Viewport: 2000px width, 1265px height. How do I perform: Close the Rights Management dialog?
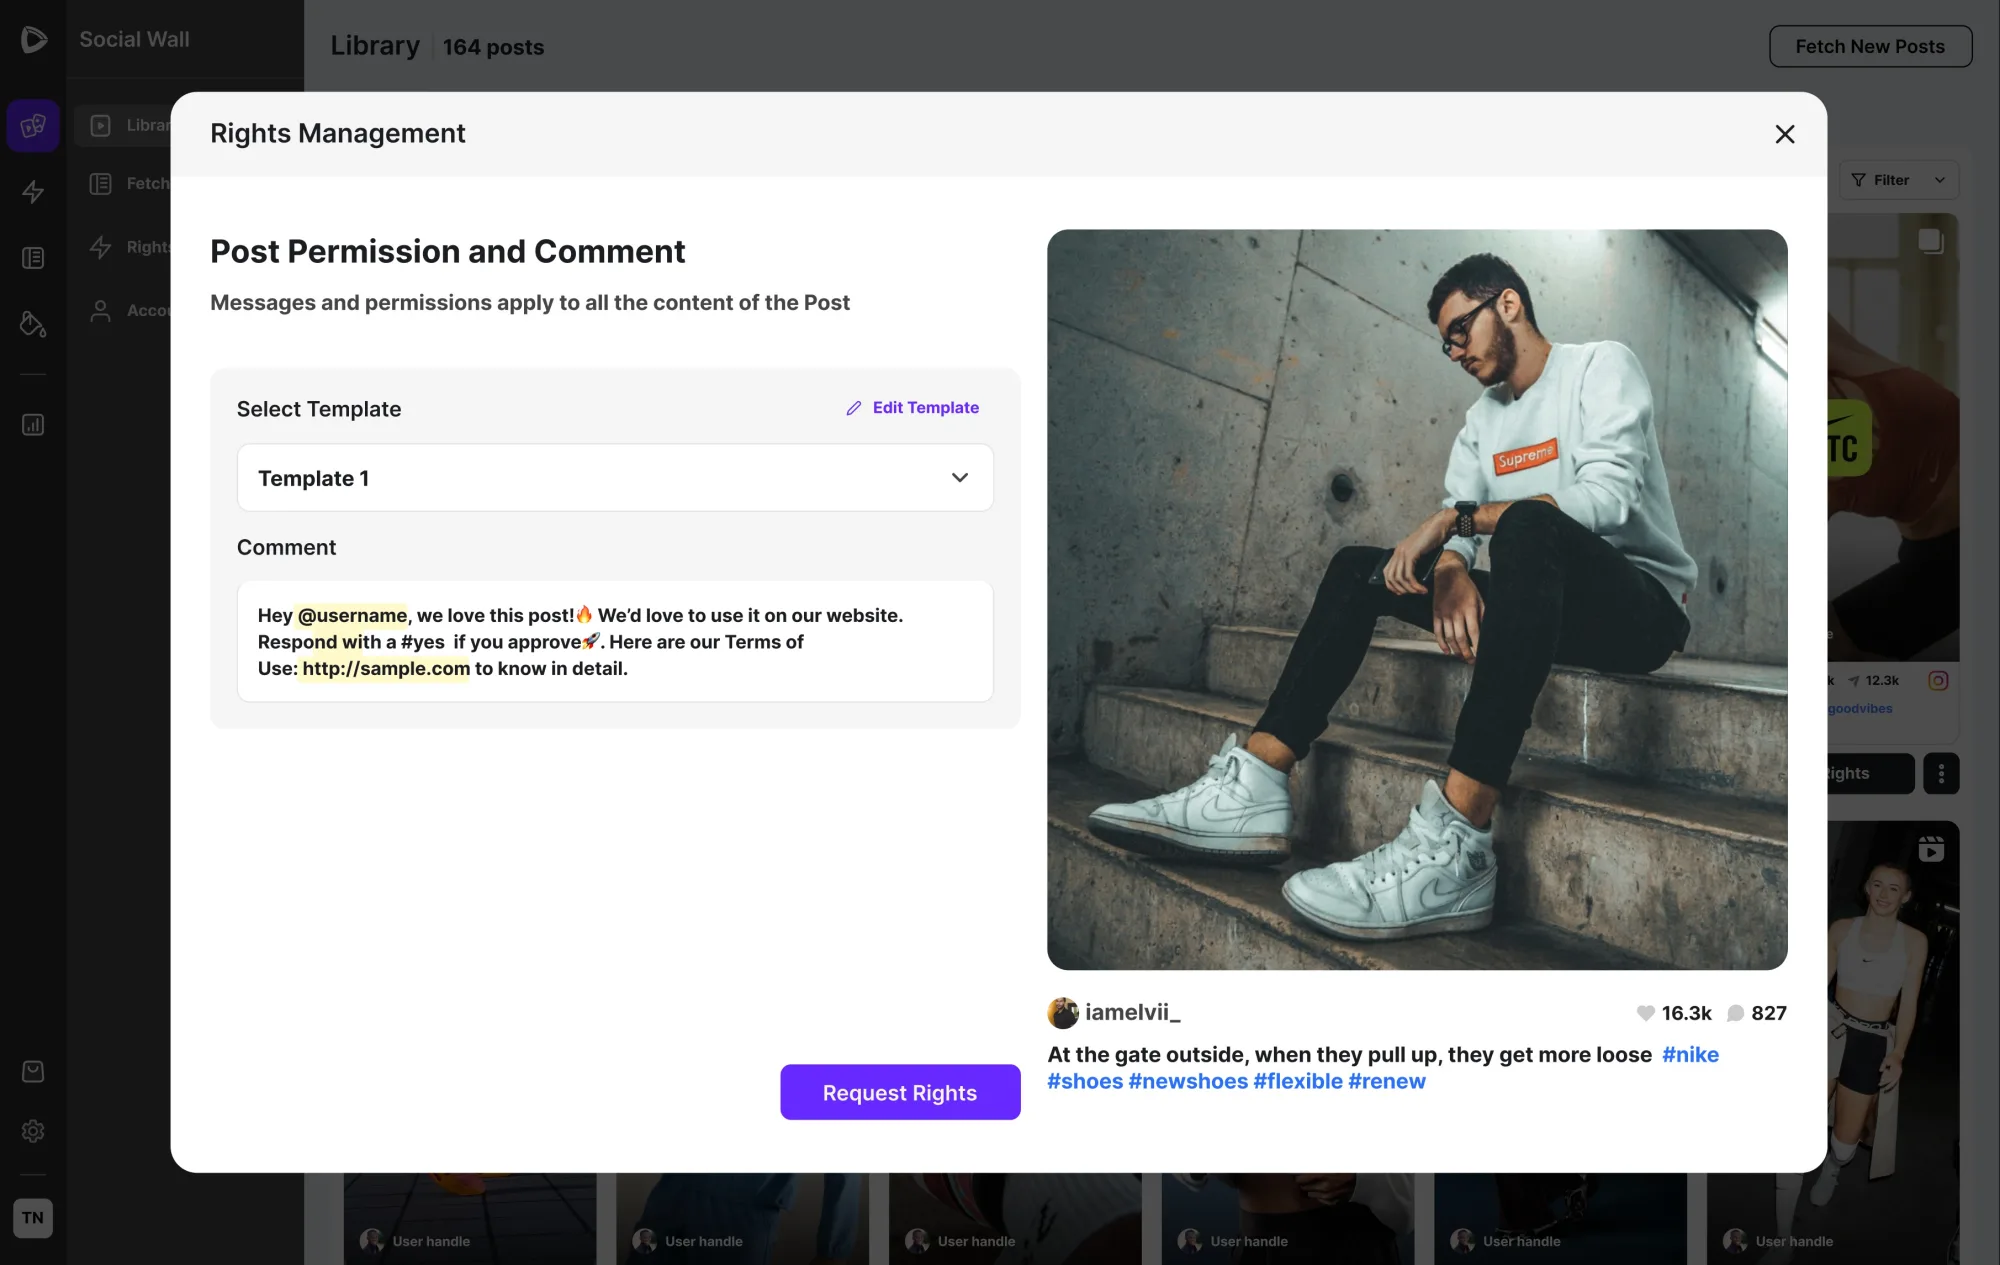[x=1784, y=134]
